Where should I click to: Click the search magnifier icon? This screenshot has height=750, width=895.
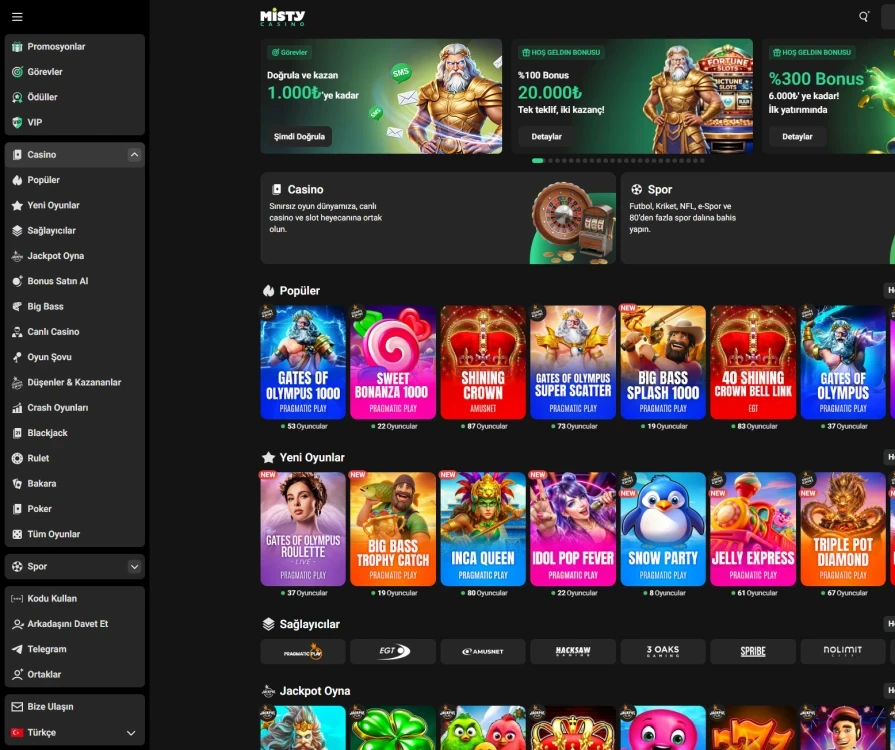coord(864,17)
